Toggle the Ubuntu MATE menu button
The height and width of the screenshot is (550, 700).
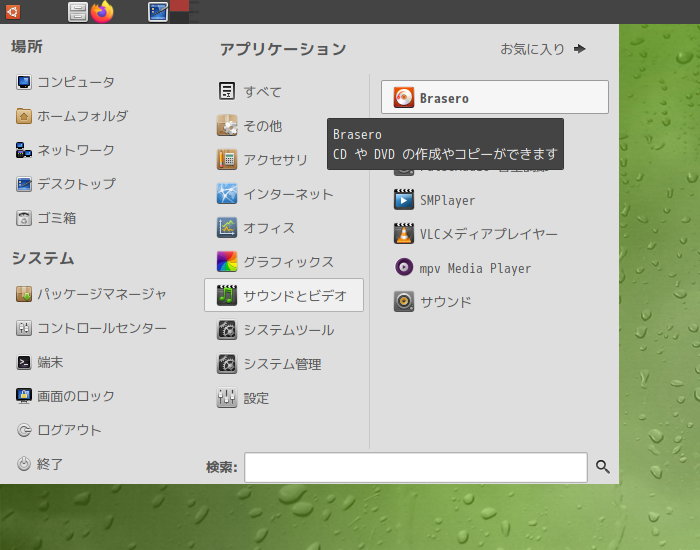tap(12, 12)
